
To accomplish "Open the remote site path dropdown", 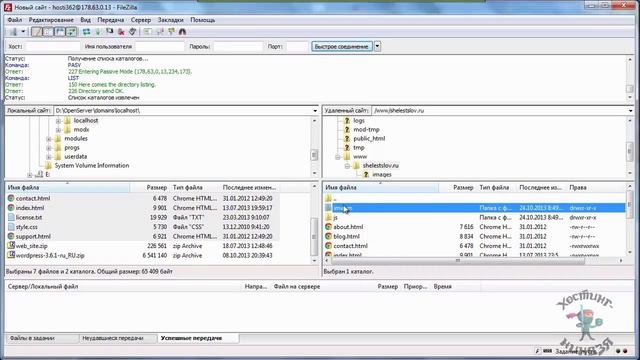I will pyautogui.click(x=630, y=111).
